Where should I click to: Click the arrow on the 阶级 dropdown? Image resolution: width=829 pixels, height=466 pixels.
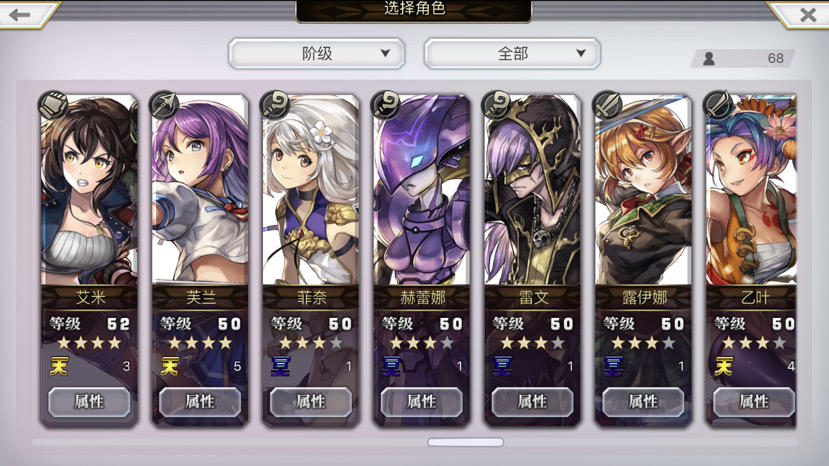(385, 53)
